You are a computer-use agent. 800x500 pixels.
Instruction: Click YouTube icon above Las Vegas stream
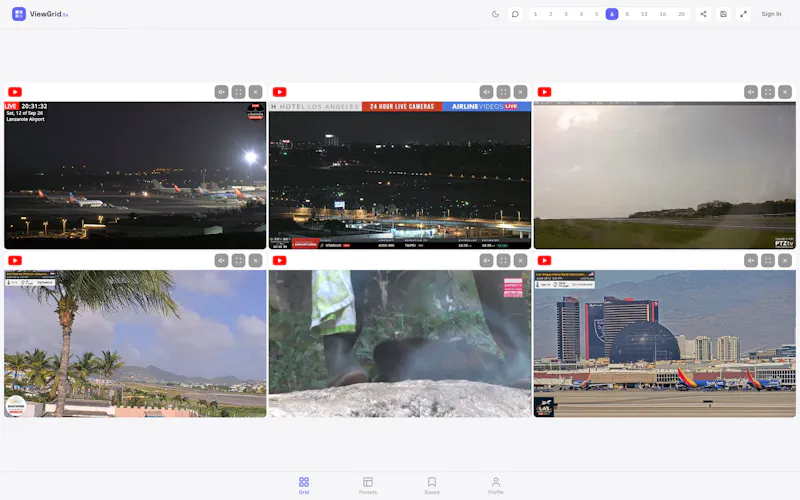click(544, 260)
